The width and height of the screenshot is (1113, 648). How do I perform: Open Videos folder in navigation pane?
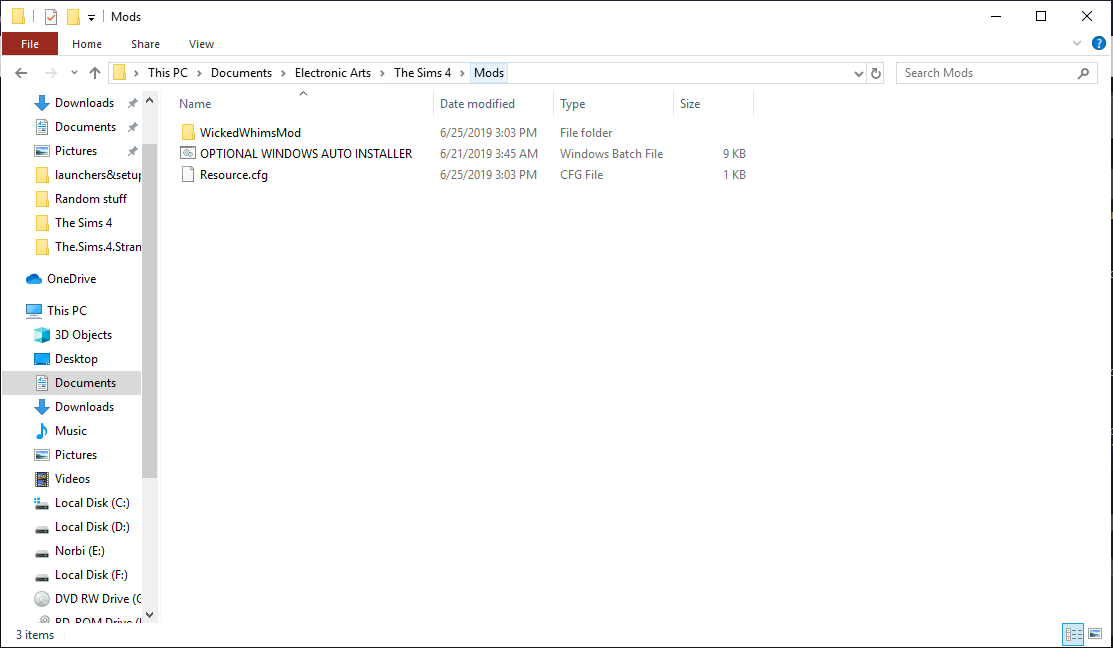point(72,479)
